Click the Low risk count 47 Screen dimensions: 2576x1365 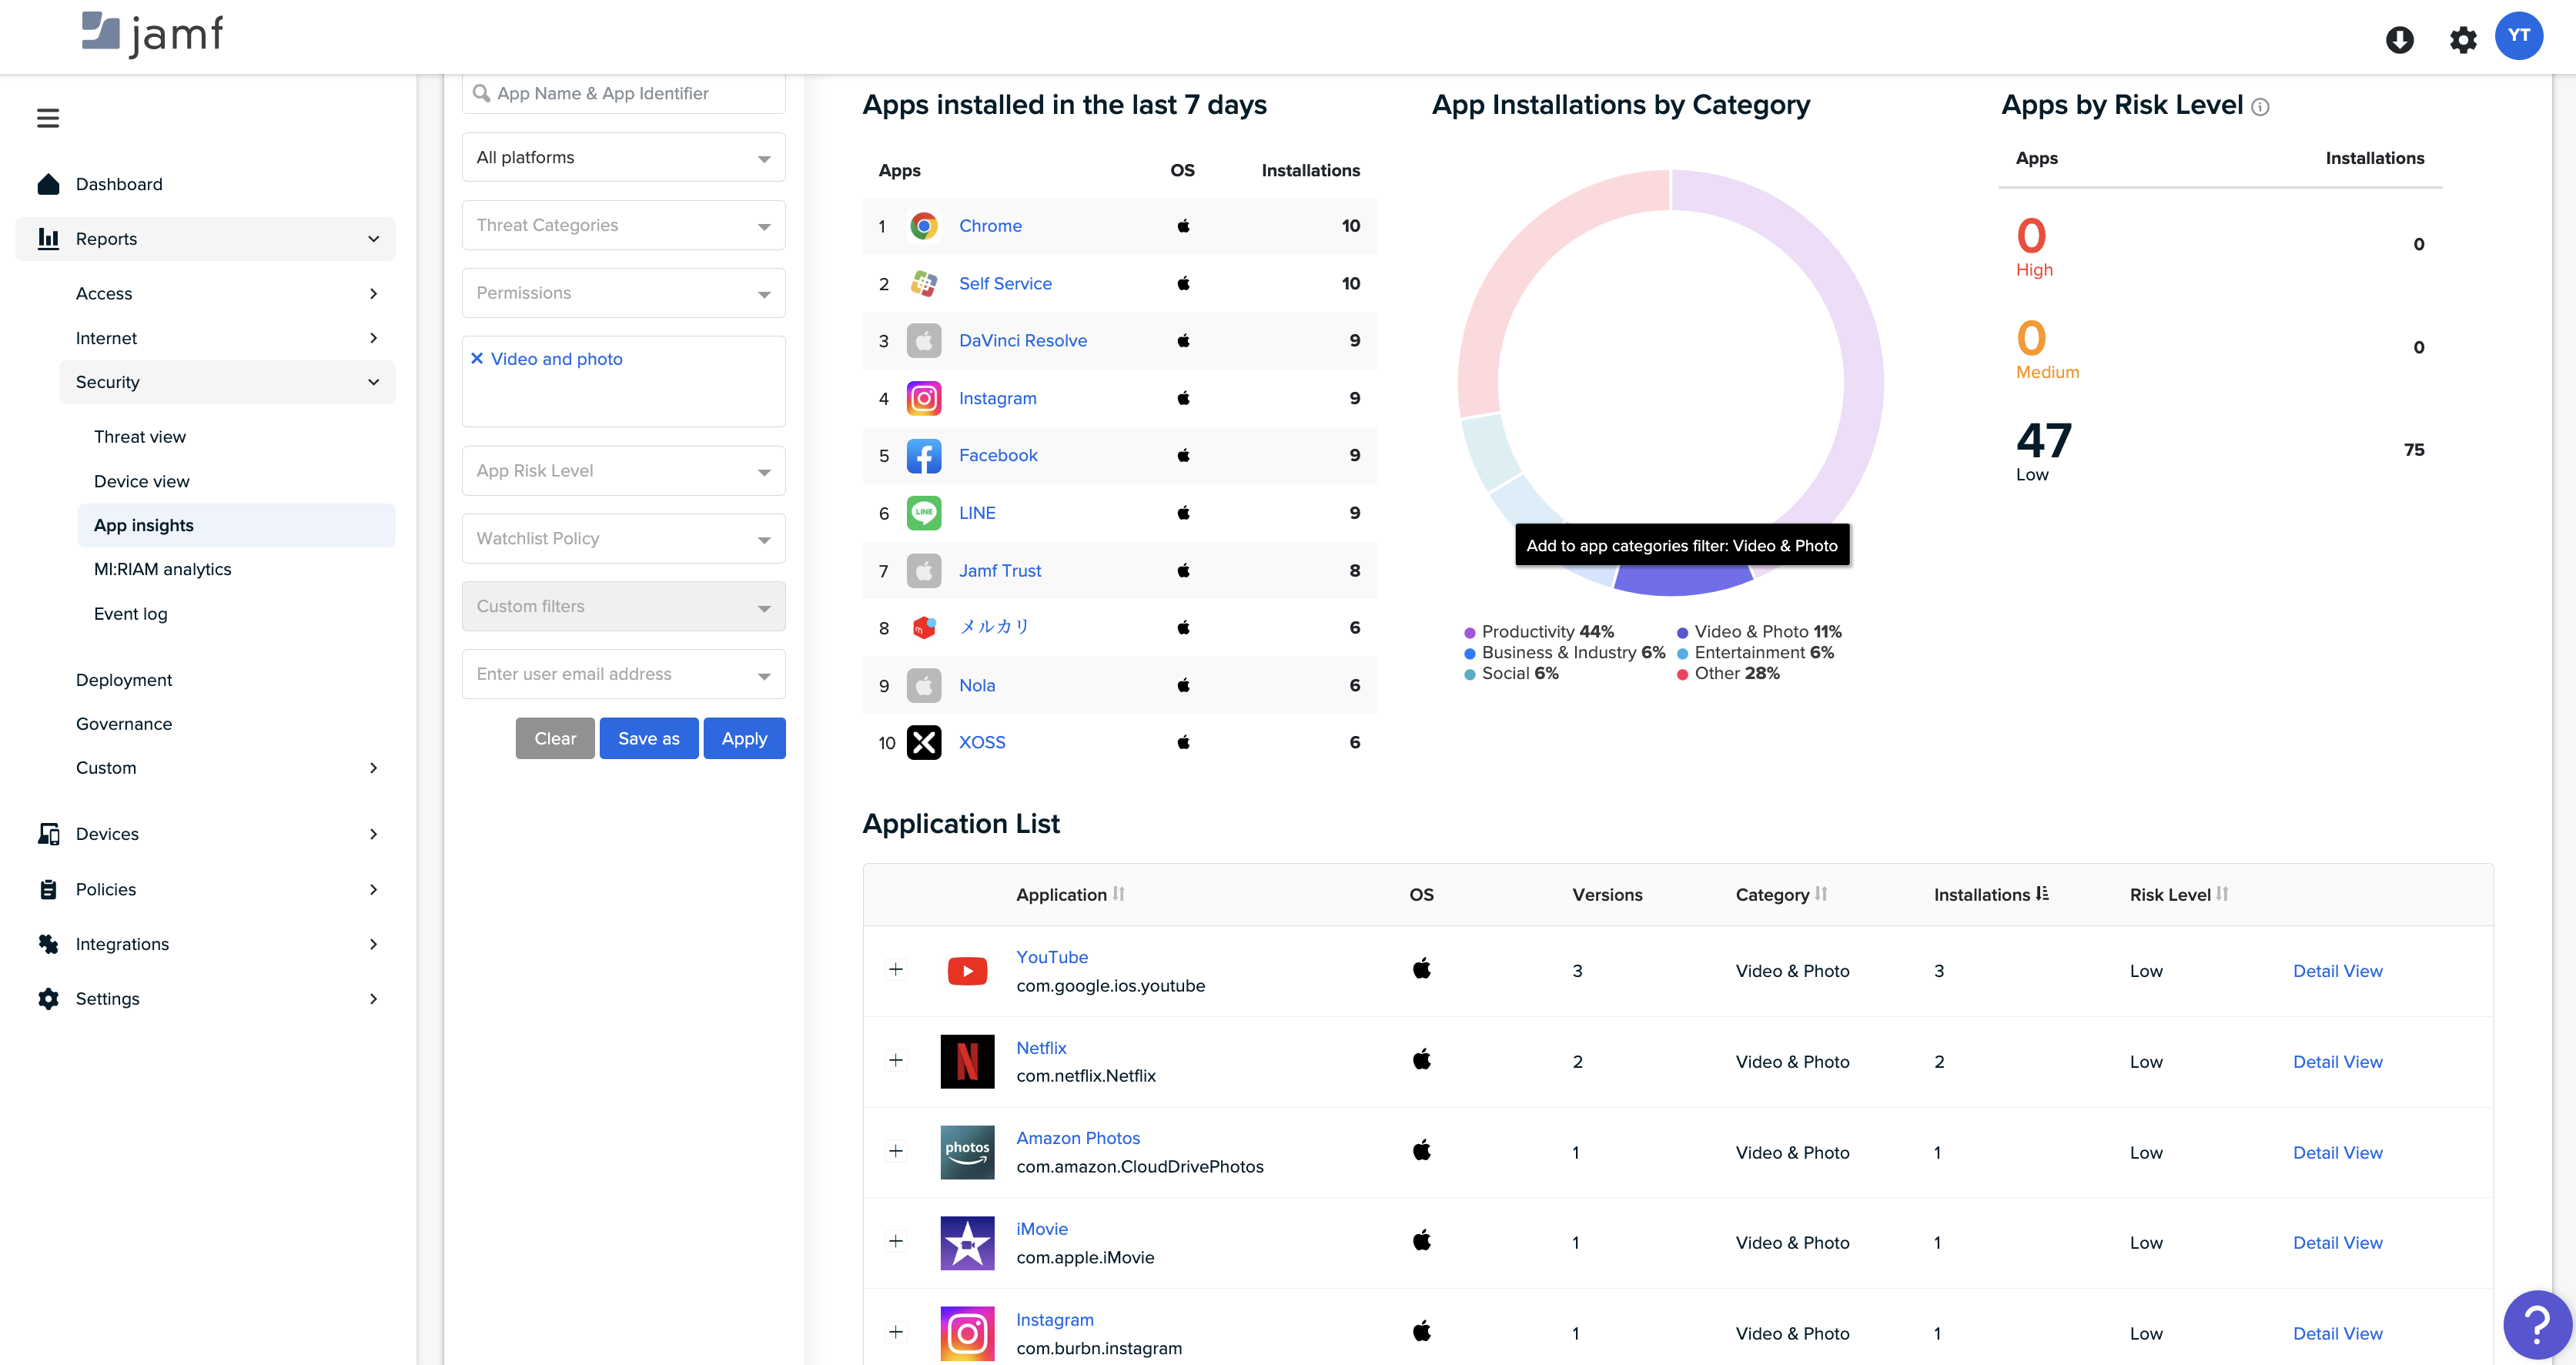(2043, 441)
